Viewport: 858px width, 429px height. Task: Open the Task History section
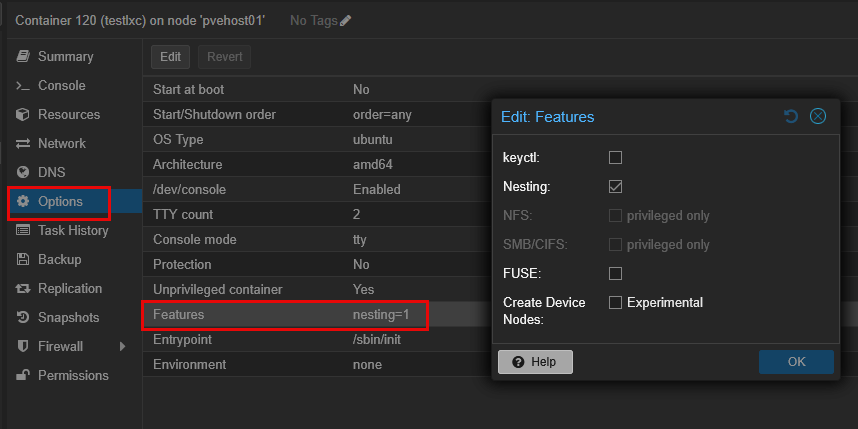[74, 230]
